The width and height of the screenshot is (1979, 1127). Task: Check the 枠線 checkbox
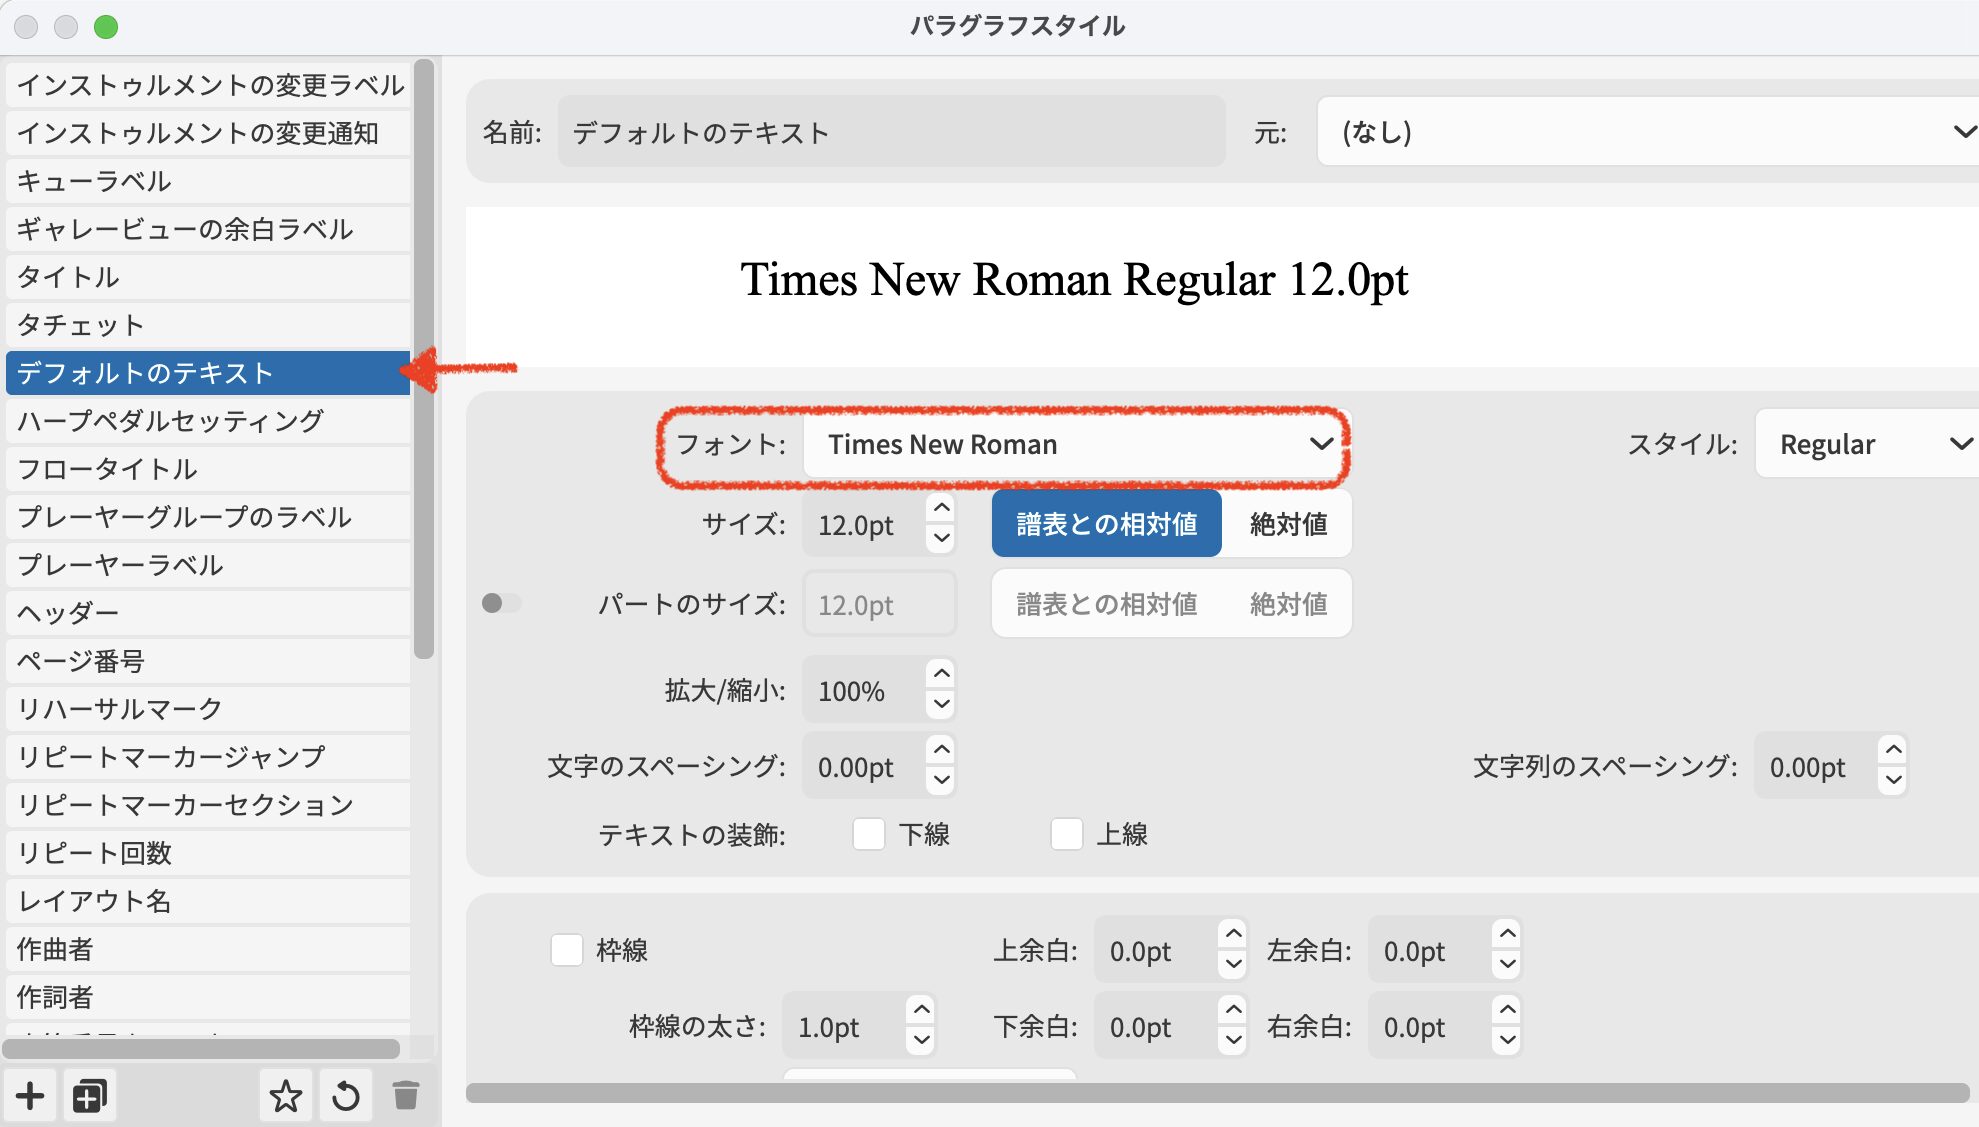pyautogui.click(x=567, y=950)
